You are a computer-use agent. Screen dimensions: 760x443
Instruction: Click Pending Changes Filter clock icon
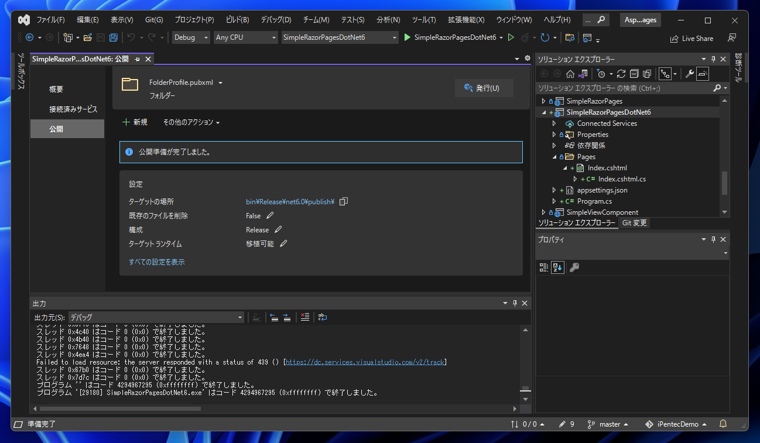click(x=601, y=74)
